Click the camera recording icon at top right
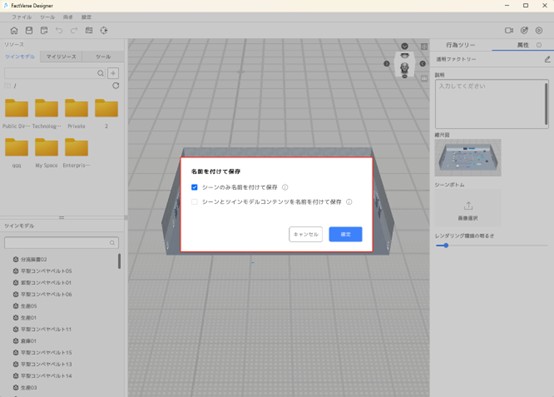The width and height of the screenshot is (554, 397). coord(509,30)
